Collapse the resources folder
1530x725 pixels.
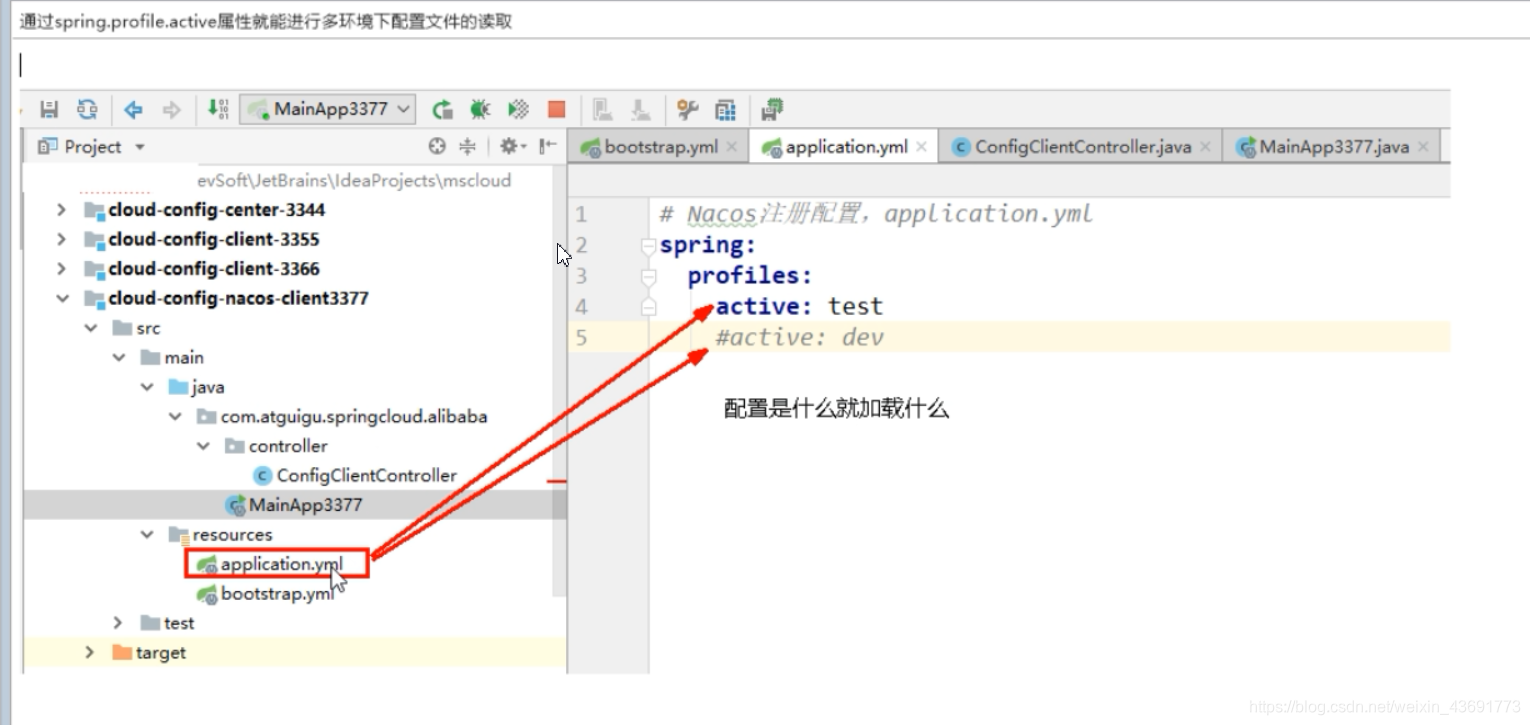pos(147,535)
